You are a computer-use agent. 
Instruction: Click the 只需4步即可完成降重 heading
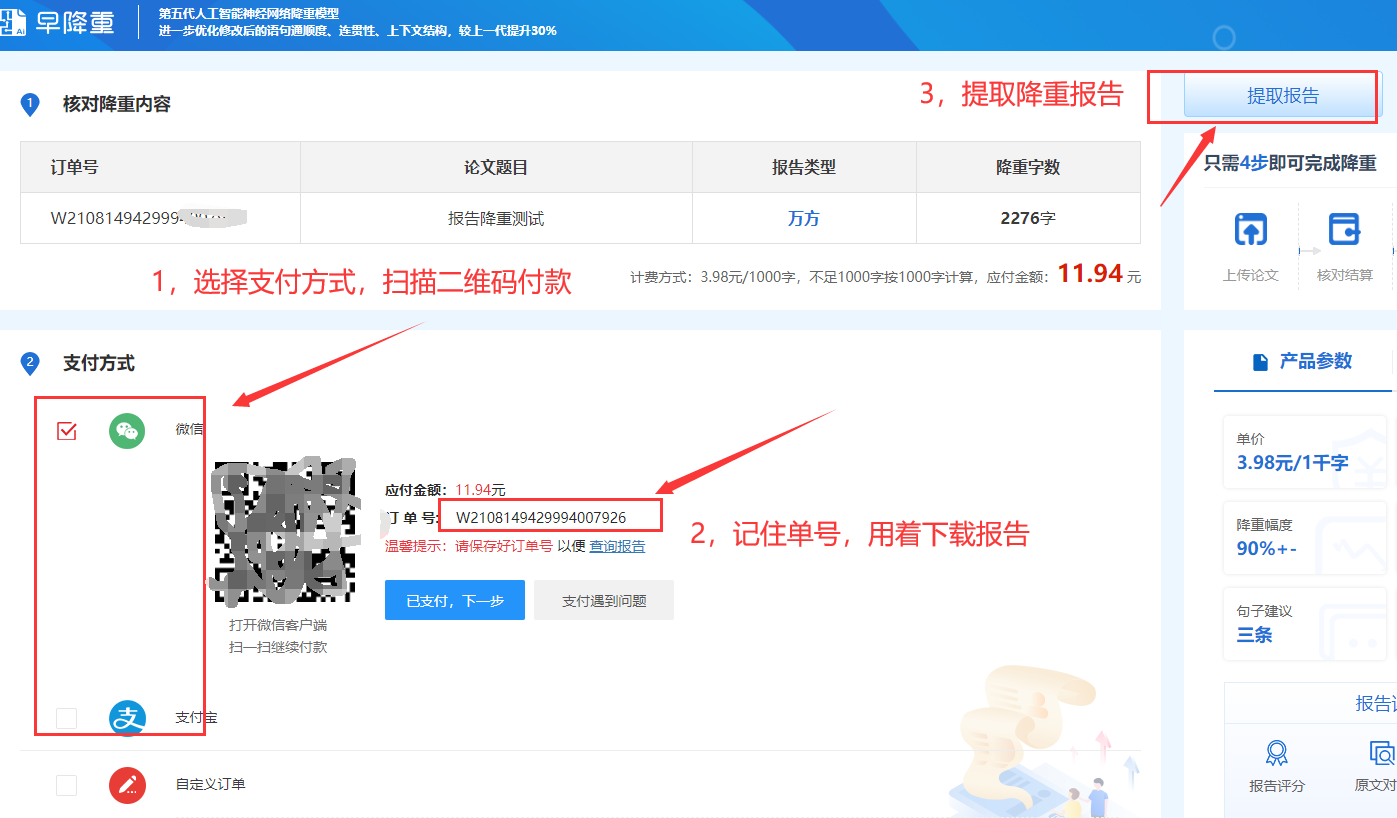pos(1290,163)
